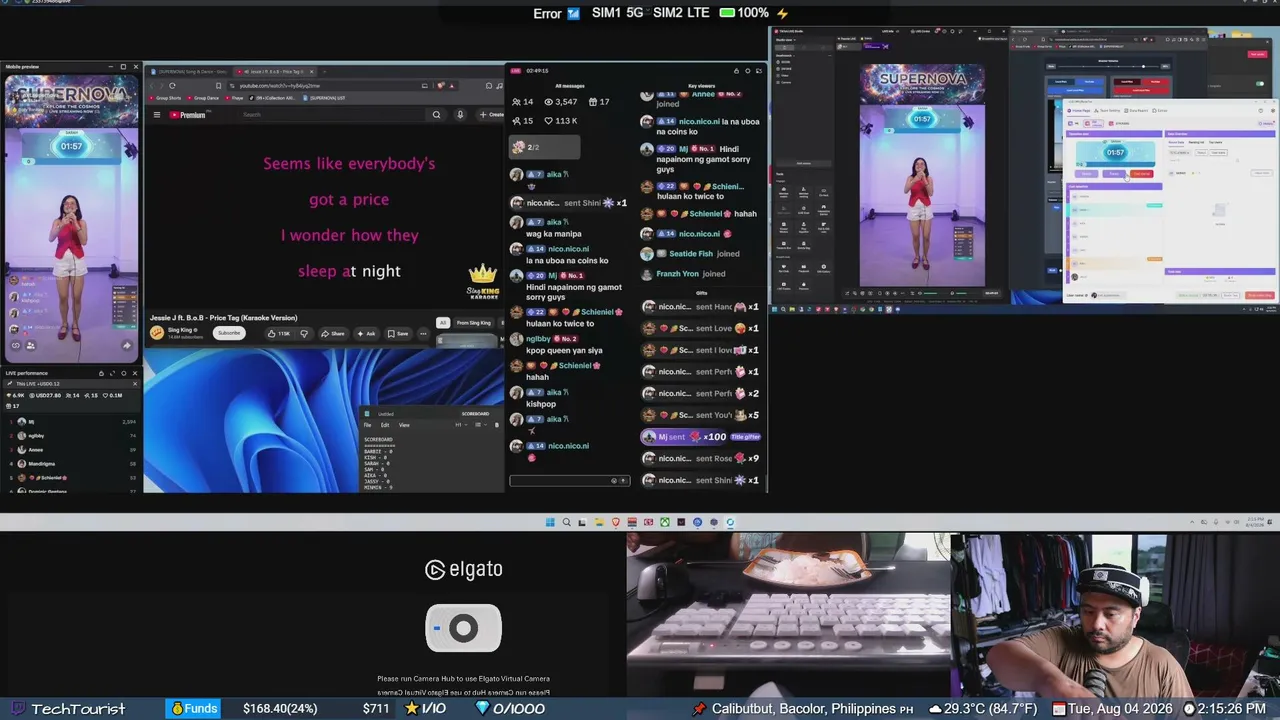Open Xbox app from taskbar
This screenshot has width=1280, height=720.
tap(664, 522)
